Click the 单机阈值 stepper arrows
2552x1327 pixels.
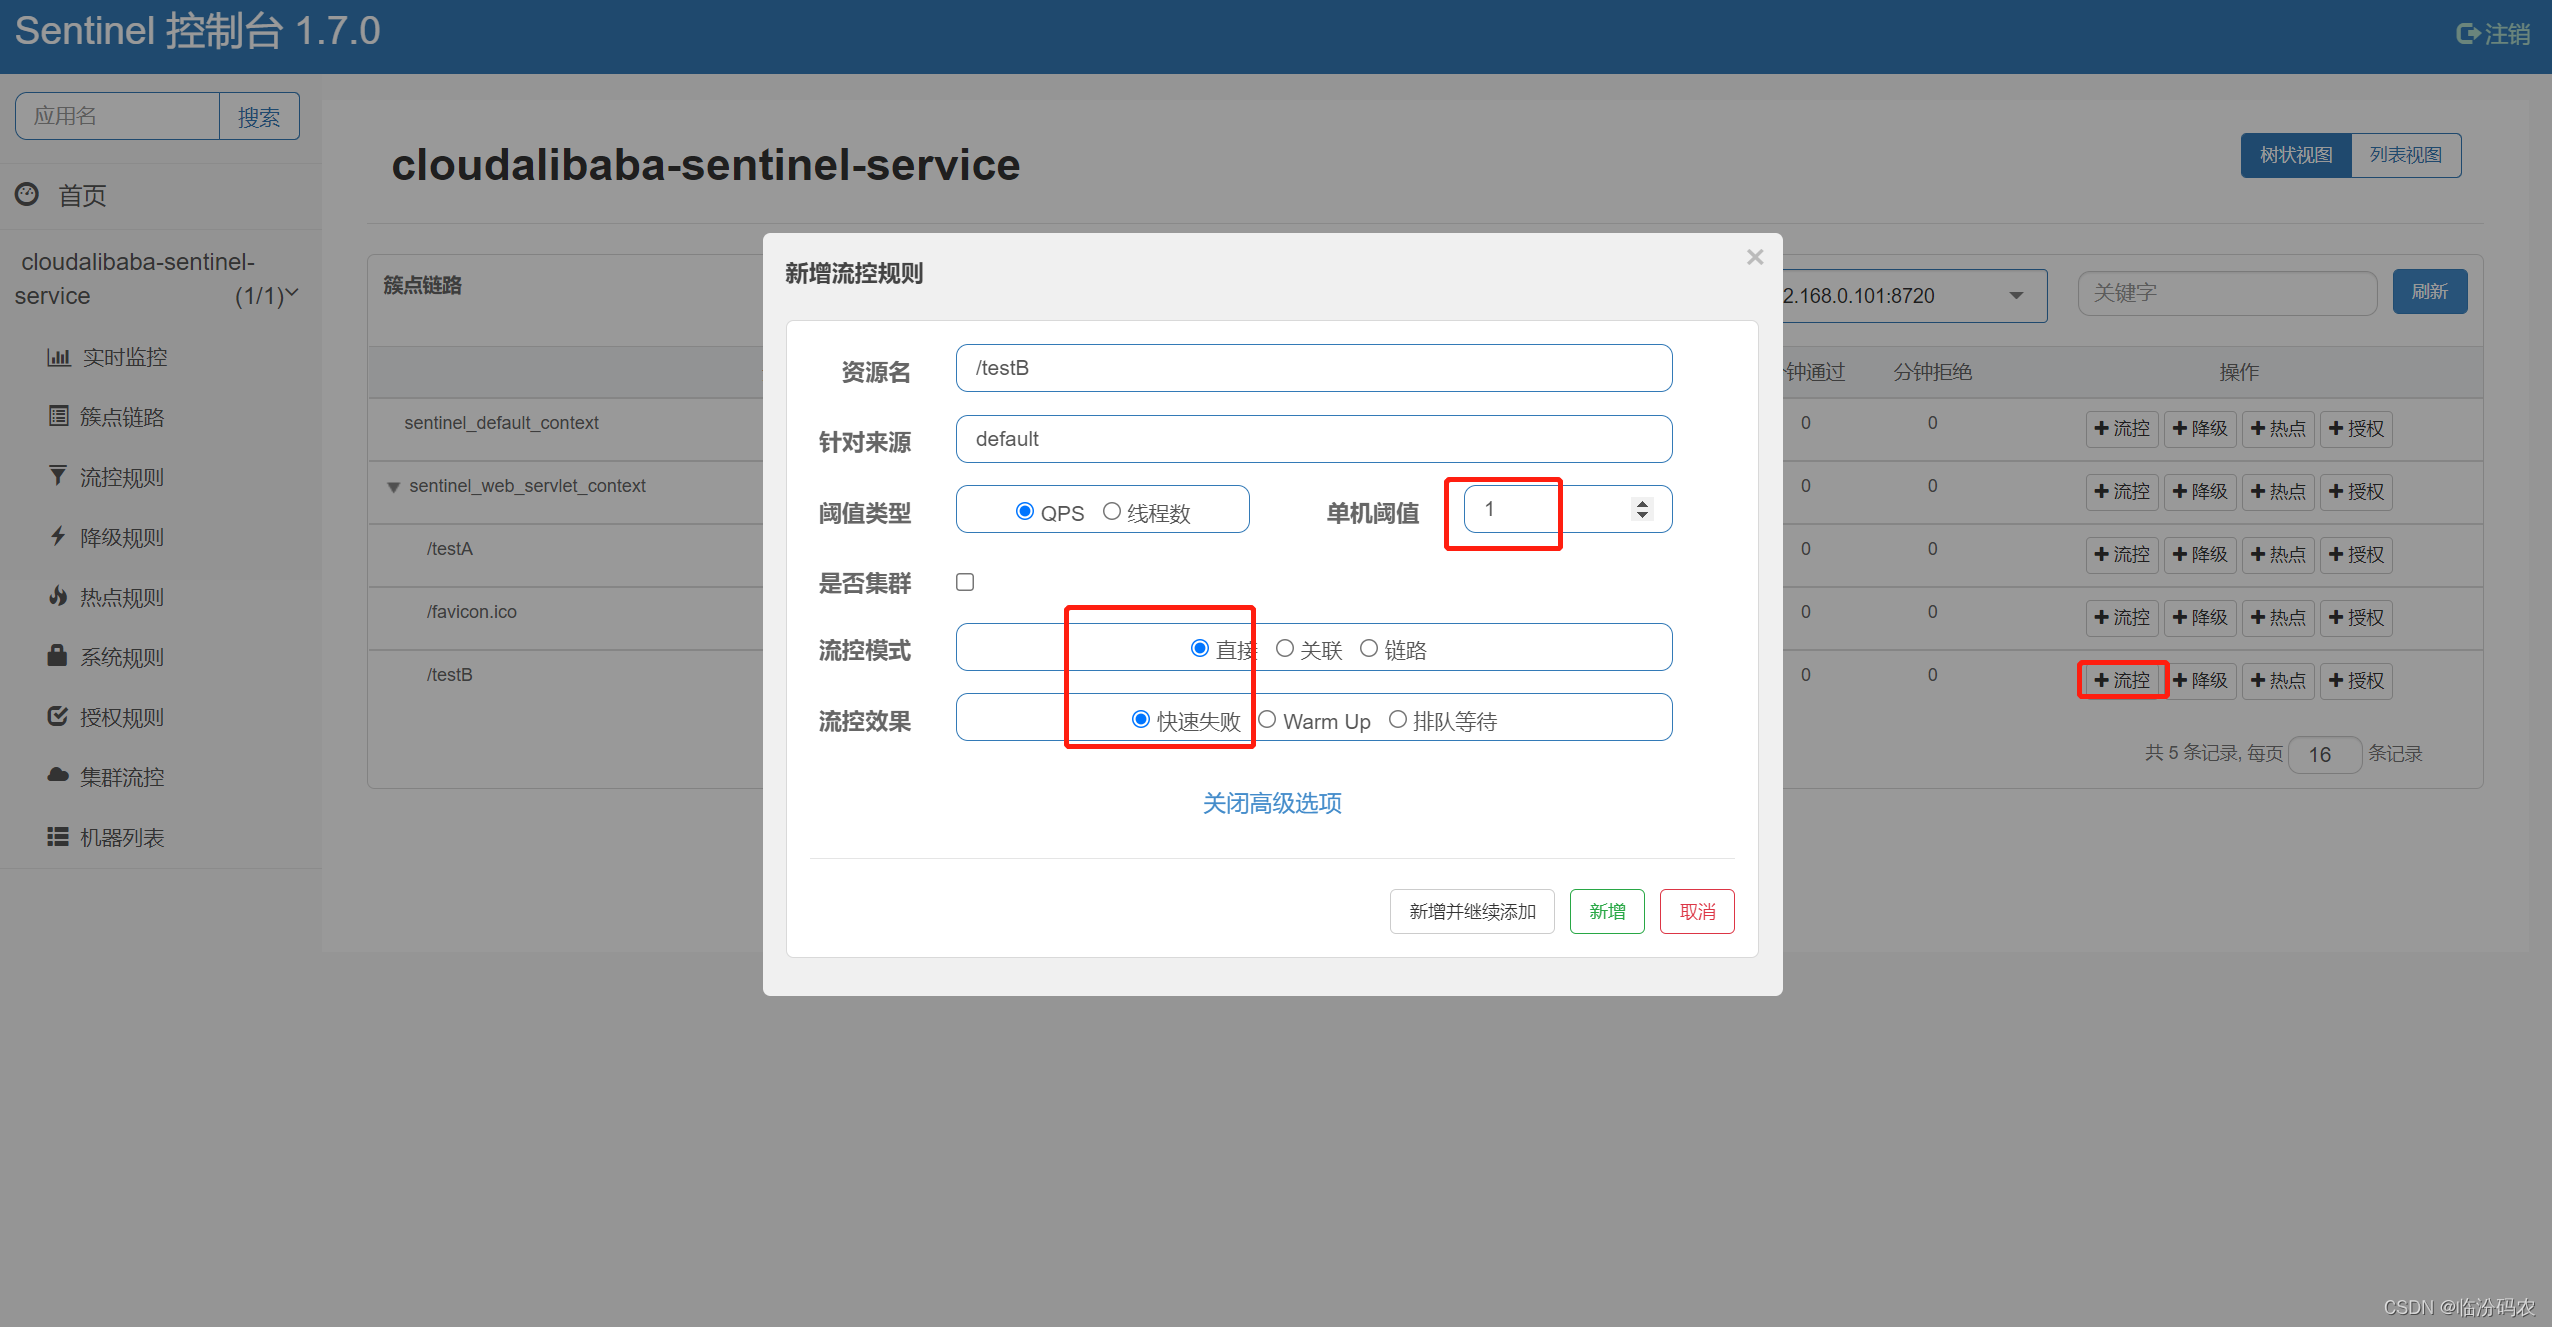pos(1642,509)
